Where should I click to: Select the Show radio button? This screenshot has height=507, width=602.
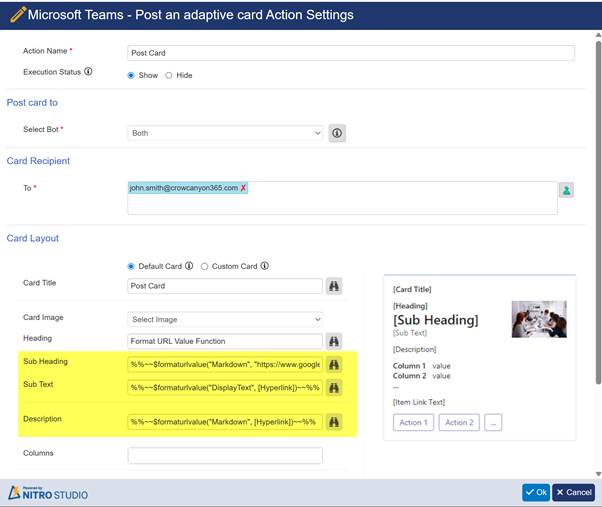tap(131, 75)
